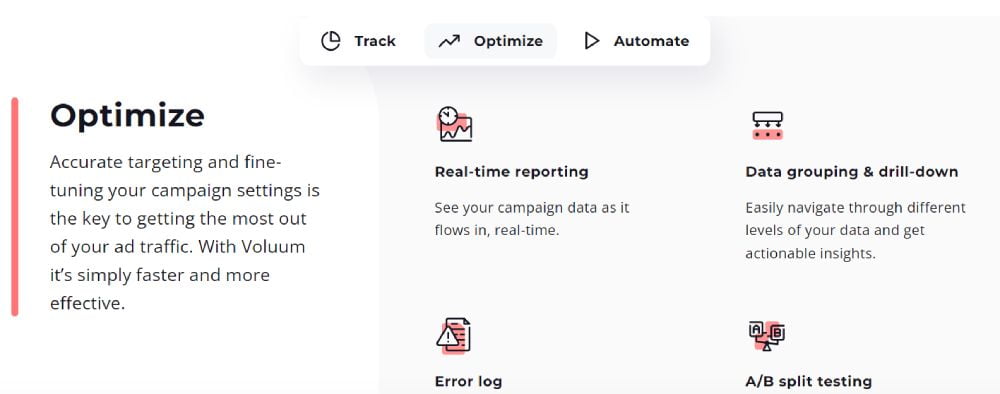
Task: Click the Optimize trend arrow icon
Action: coord(449,41)
